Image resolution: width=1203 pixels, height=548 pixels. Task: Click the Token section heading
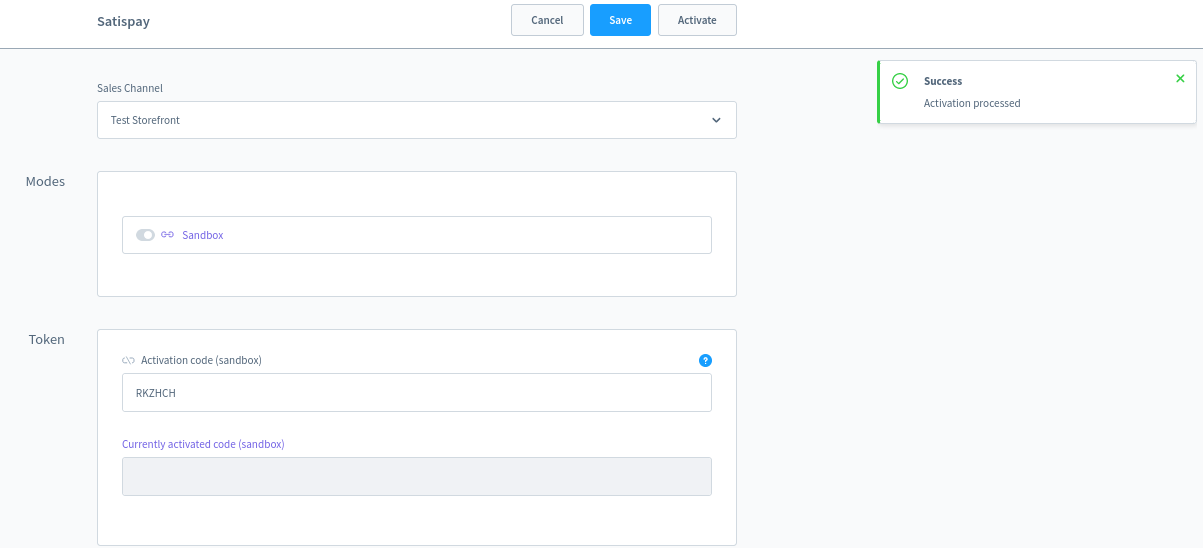click(46, 339)
